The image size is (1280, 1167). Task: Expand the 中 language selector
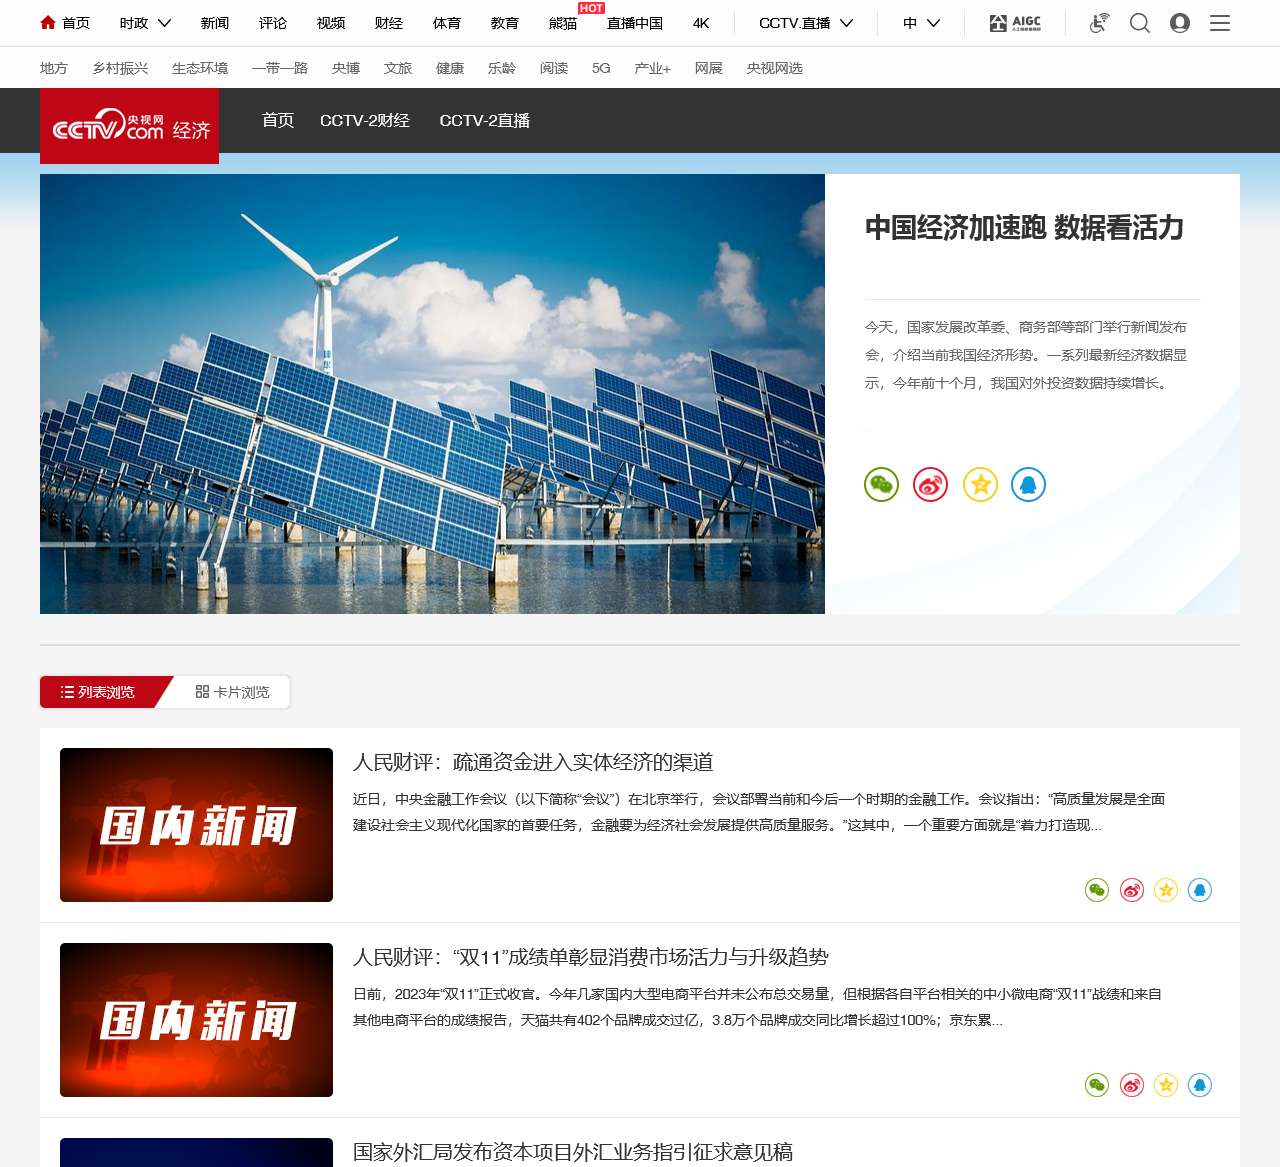921,22
